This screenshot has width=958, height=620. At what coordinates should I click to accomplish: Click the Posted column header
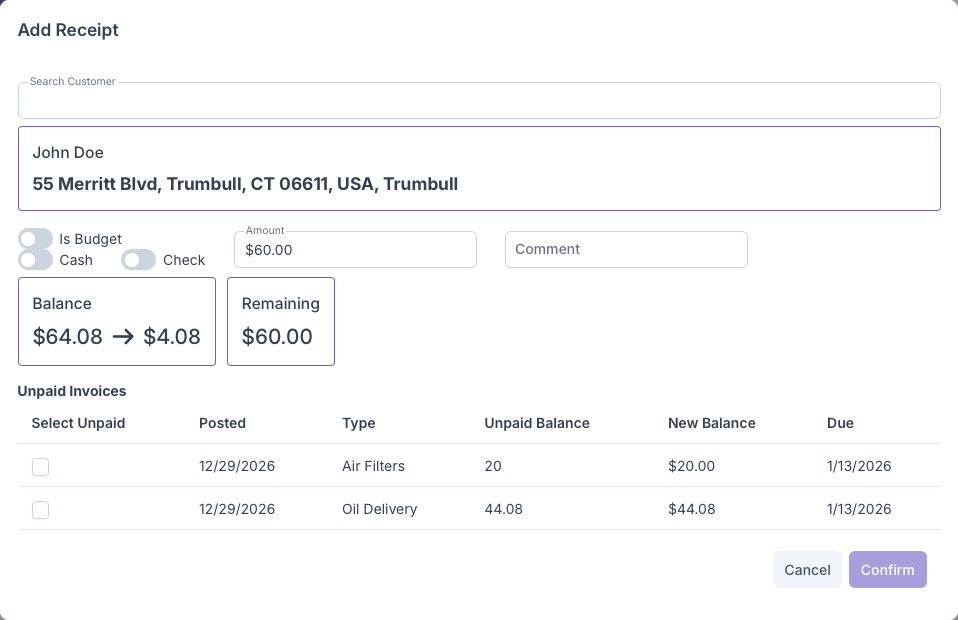(x=222, y=423)
